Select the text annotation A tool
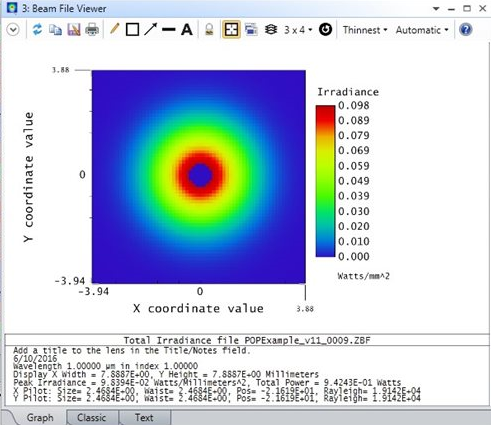This screenshot has width=491, height=425. pos(187,30)
